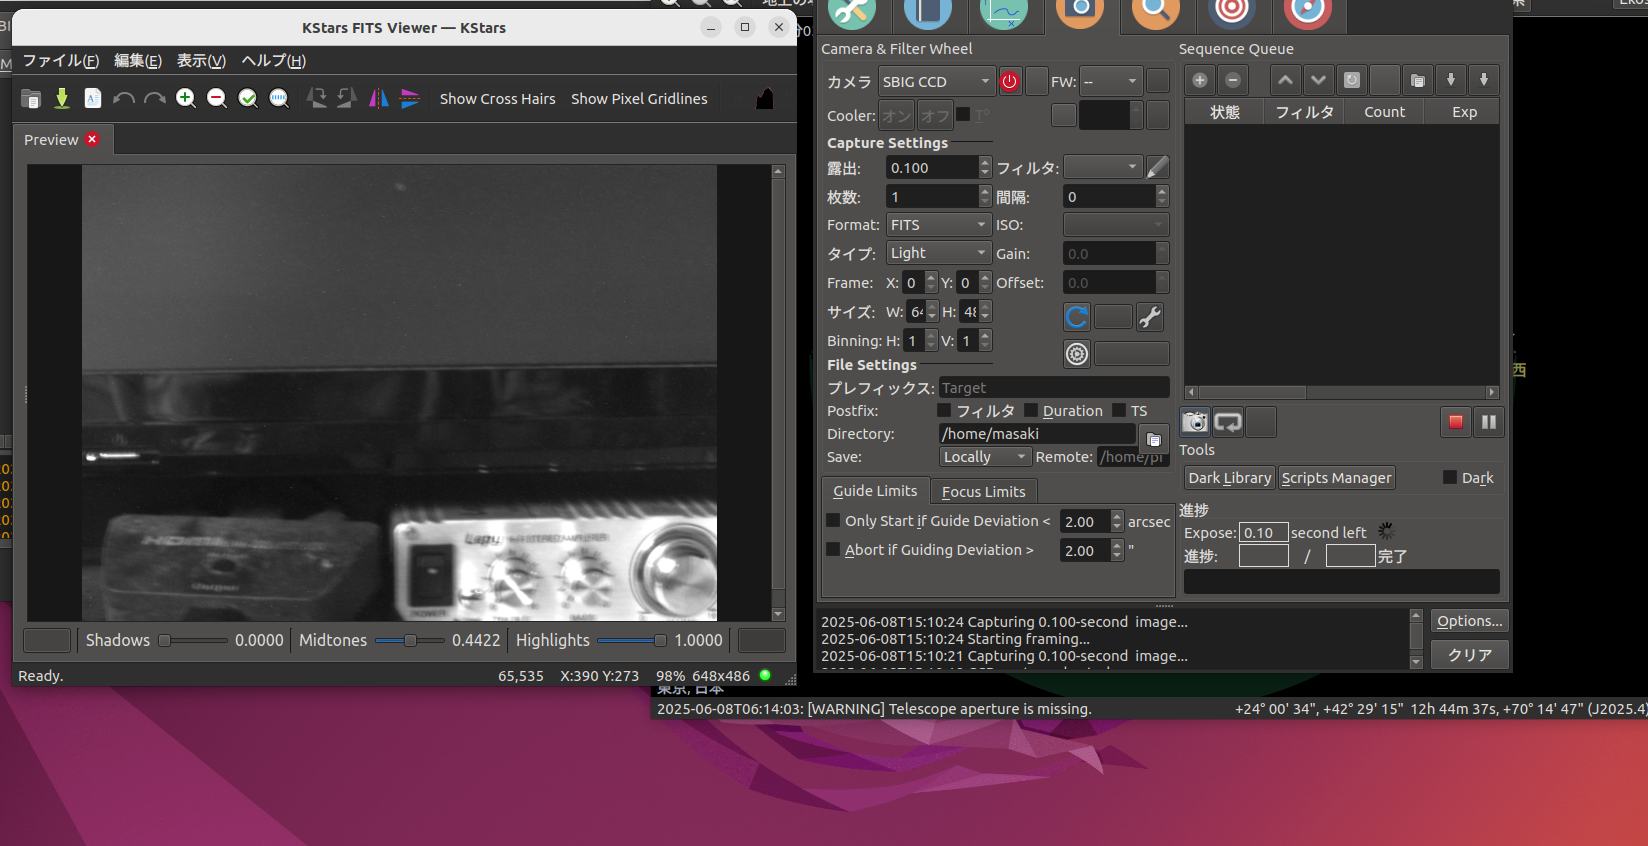Screen dimensions: 1648x846
Task: Open the 表示(V) menu
Action: pyautogui.click(x=201, y=61)
